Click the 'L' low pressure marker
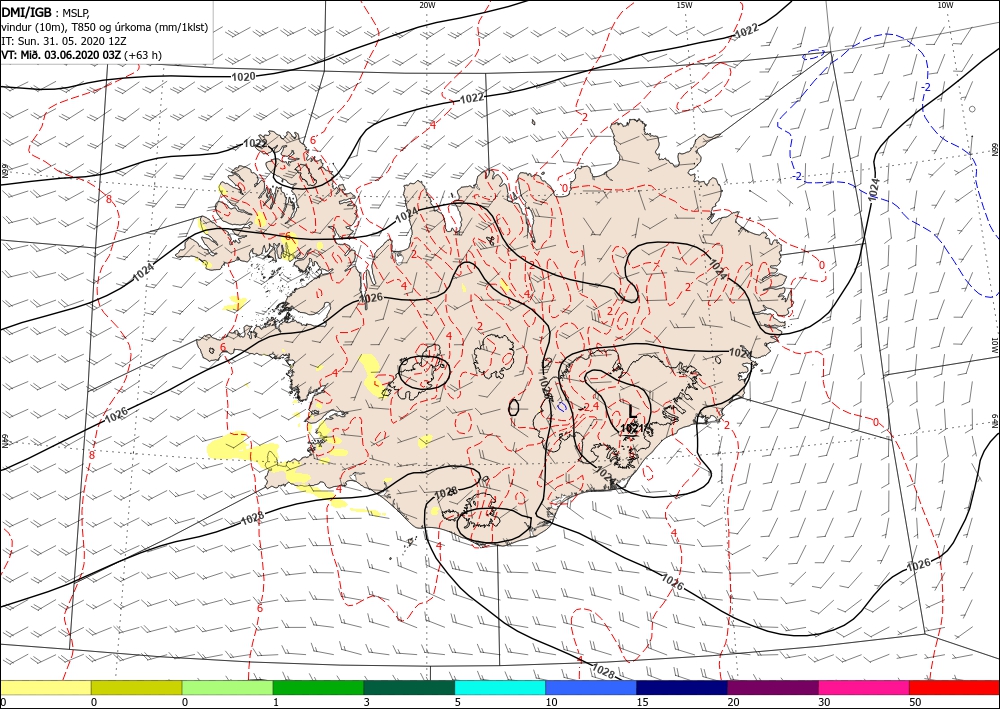1000x709 pixels. (632, 411)
